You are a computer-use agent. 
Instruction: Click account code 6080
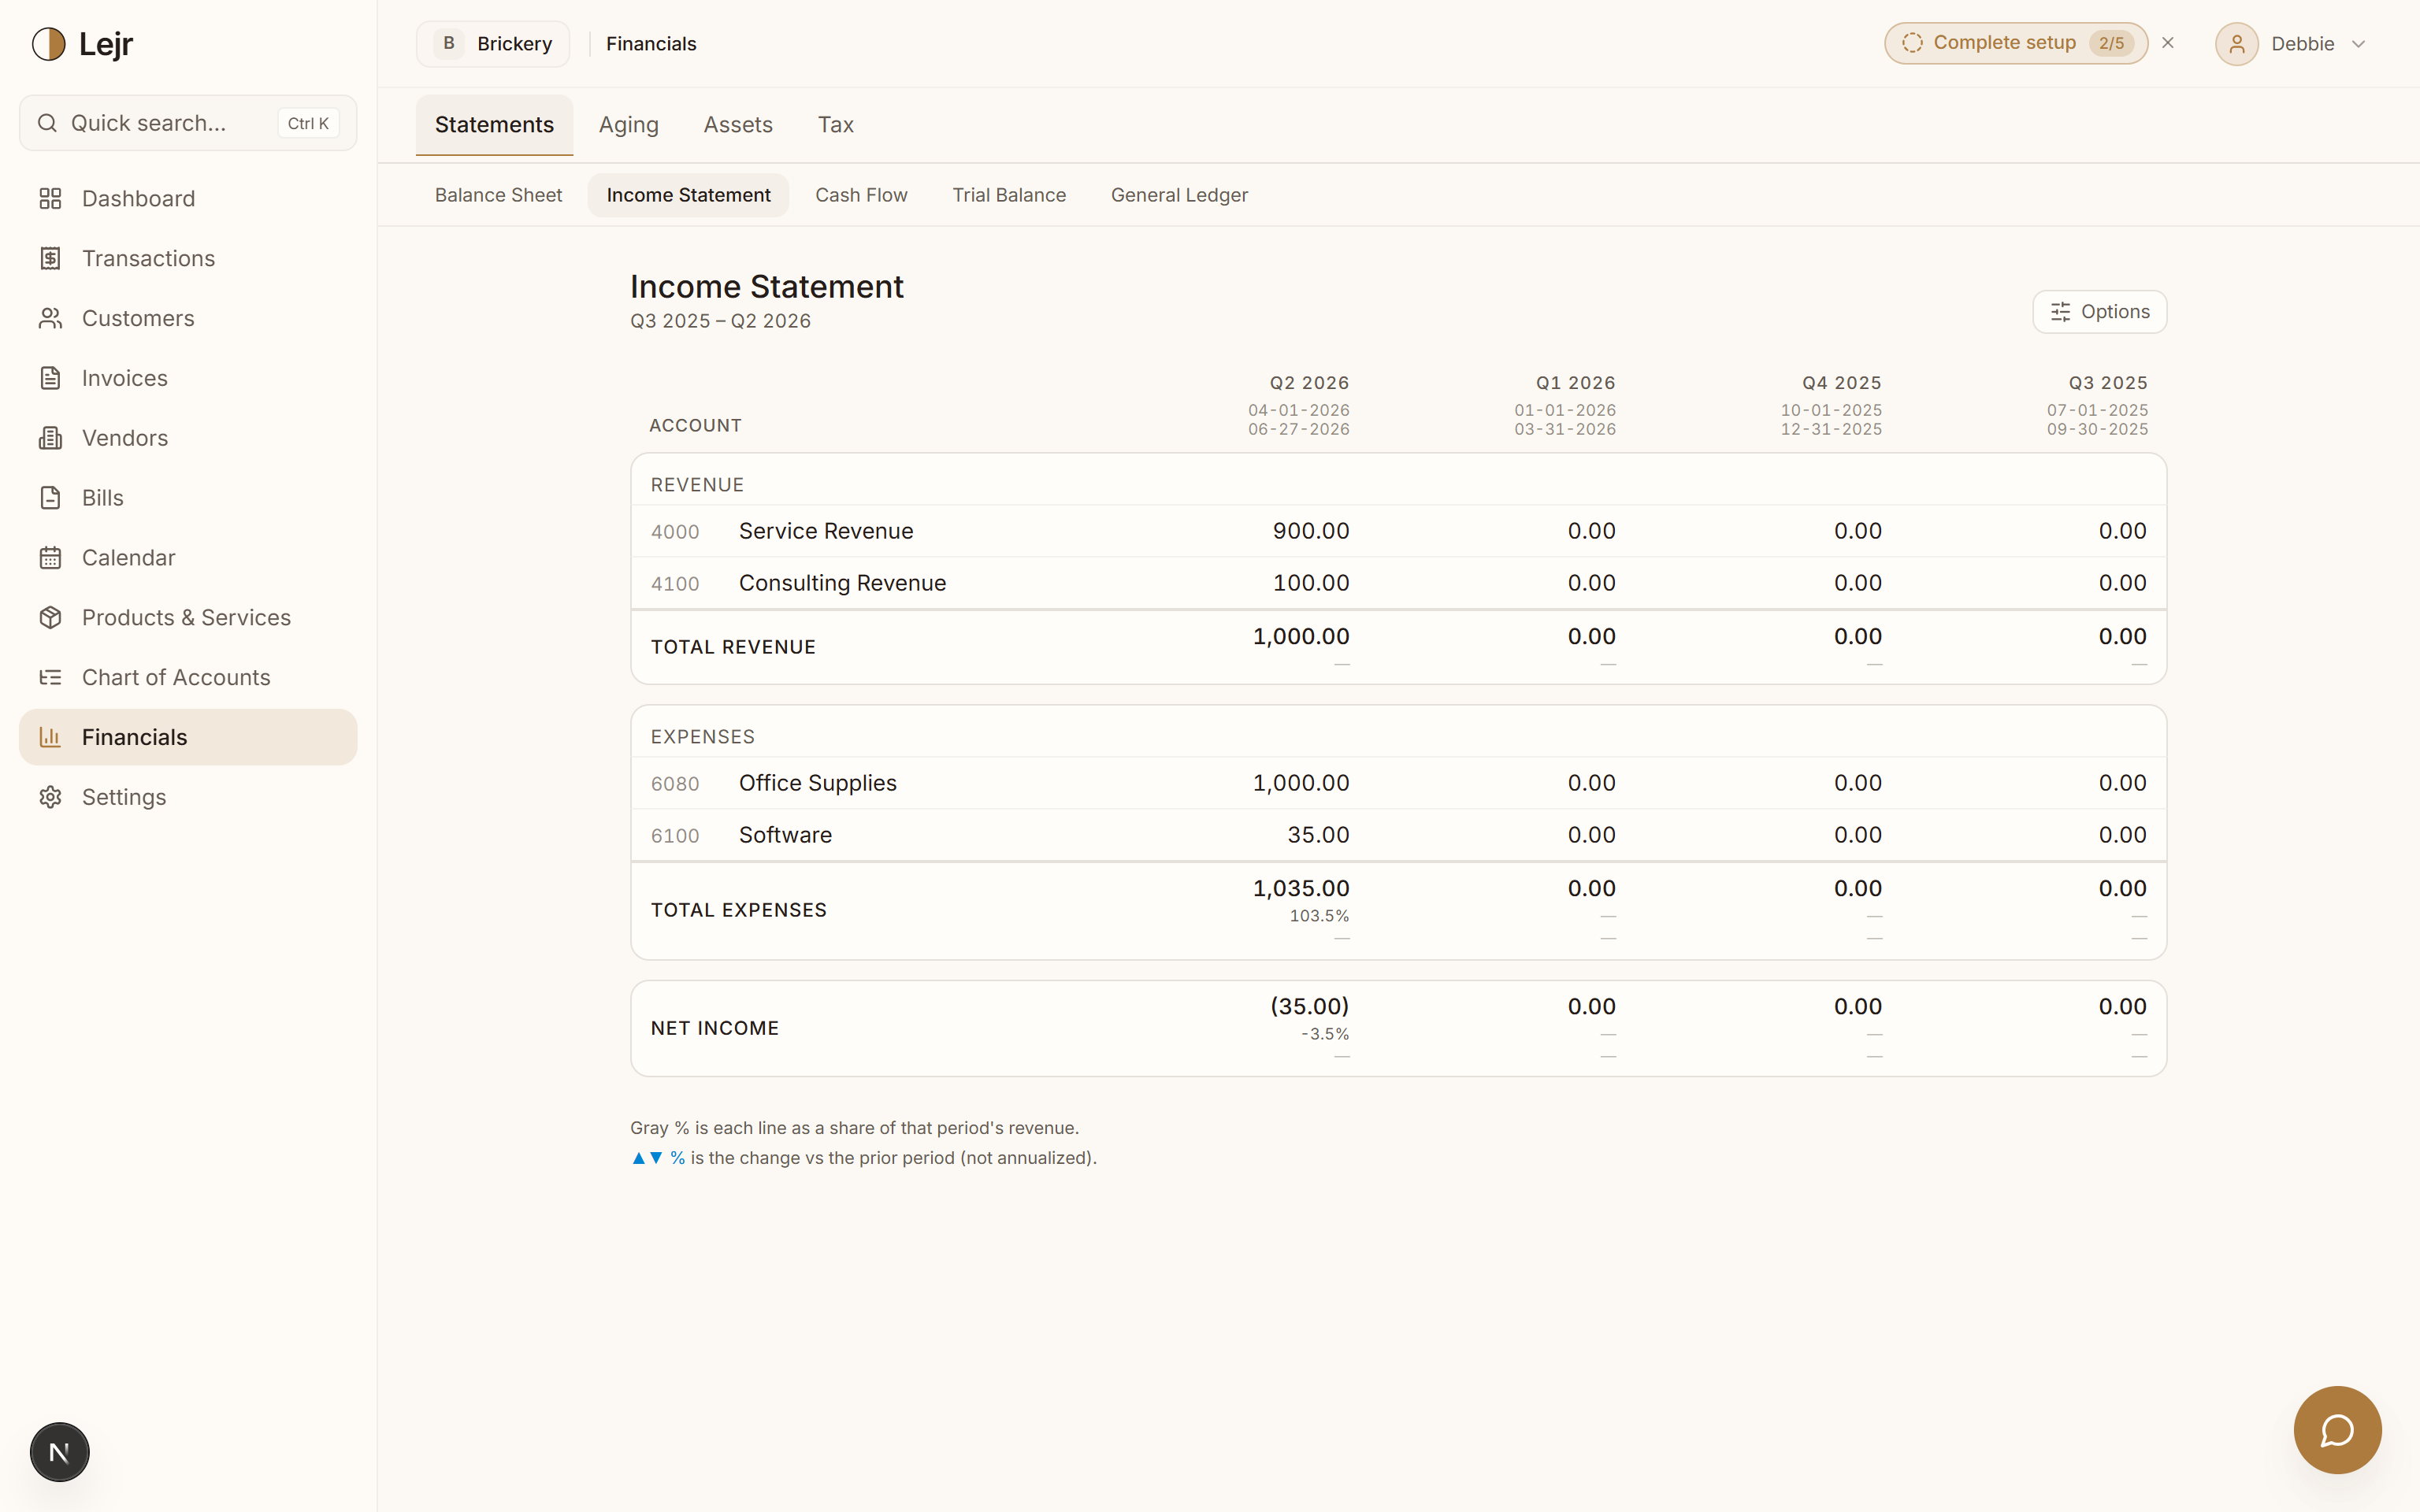675,784
